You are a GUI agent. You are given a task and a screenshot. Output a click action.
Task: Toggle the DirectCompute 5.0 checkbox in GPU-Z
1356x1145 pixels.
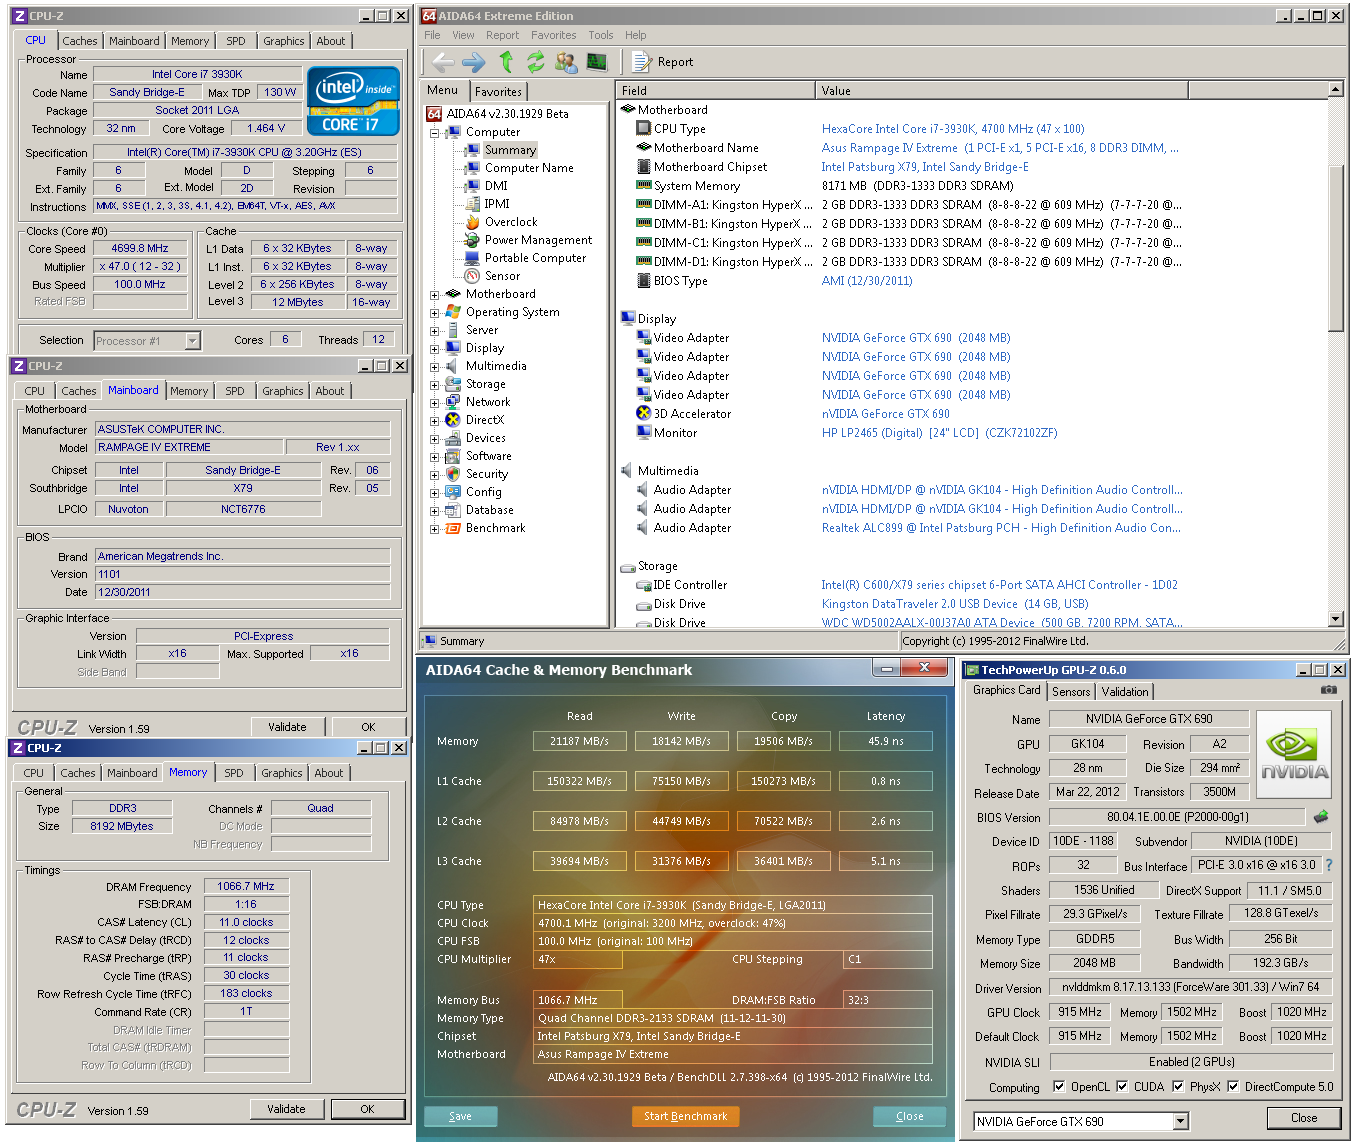tap(1233, 1087)
